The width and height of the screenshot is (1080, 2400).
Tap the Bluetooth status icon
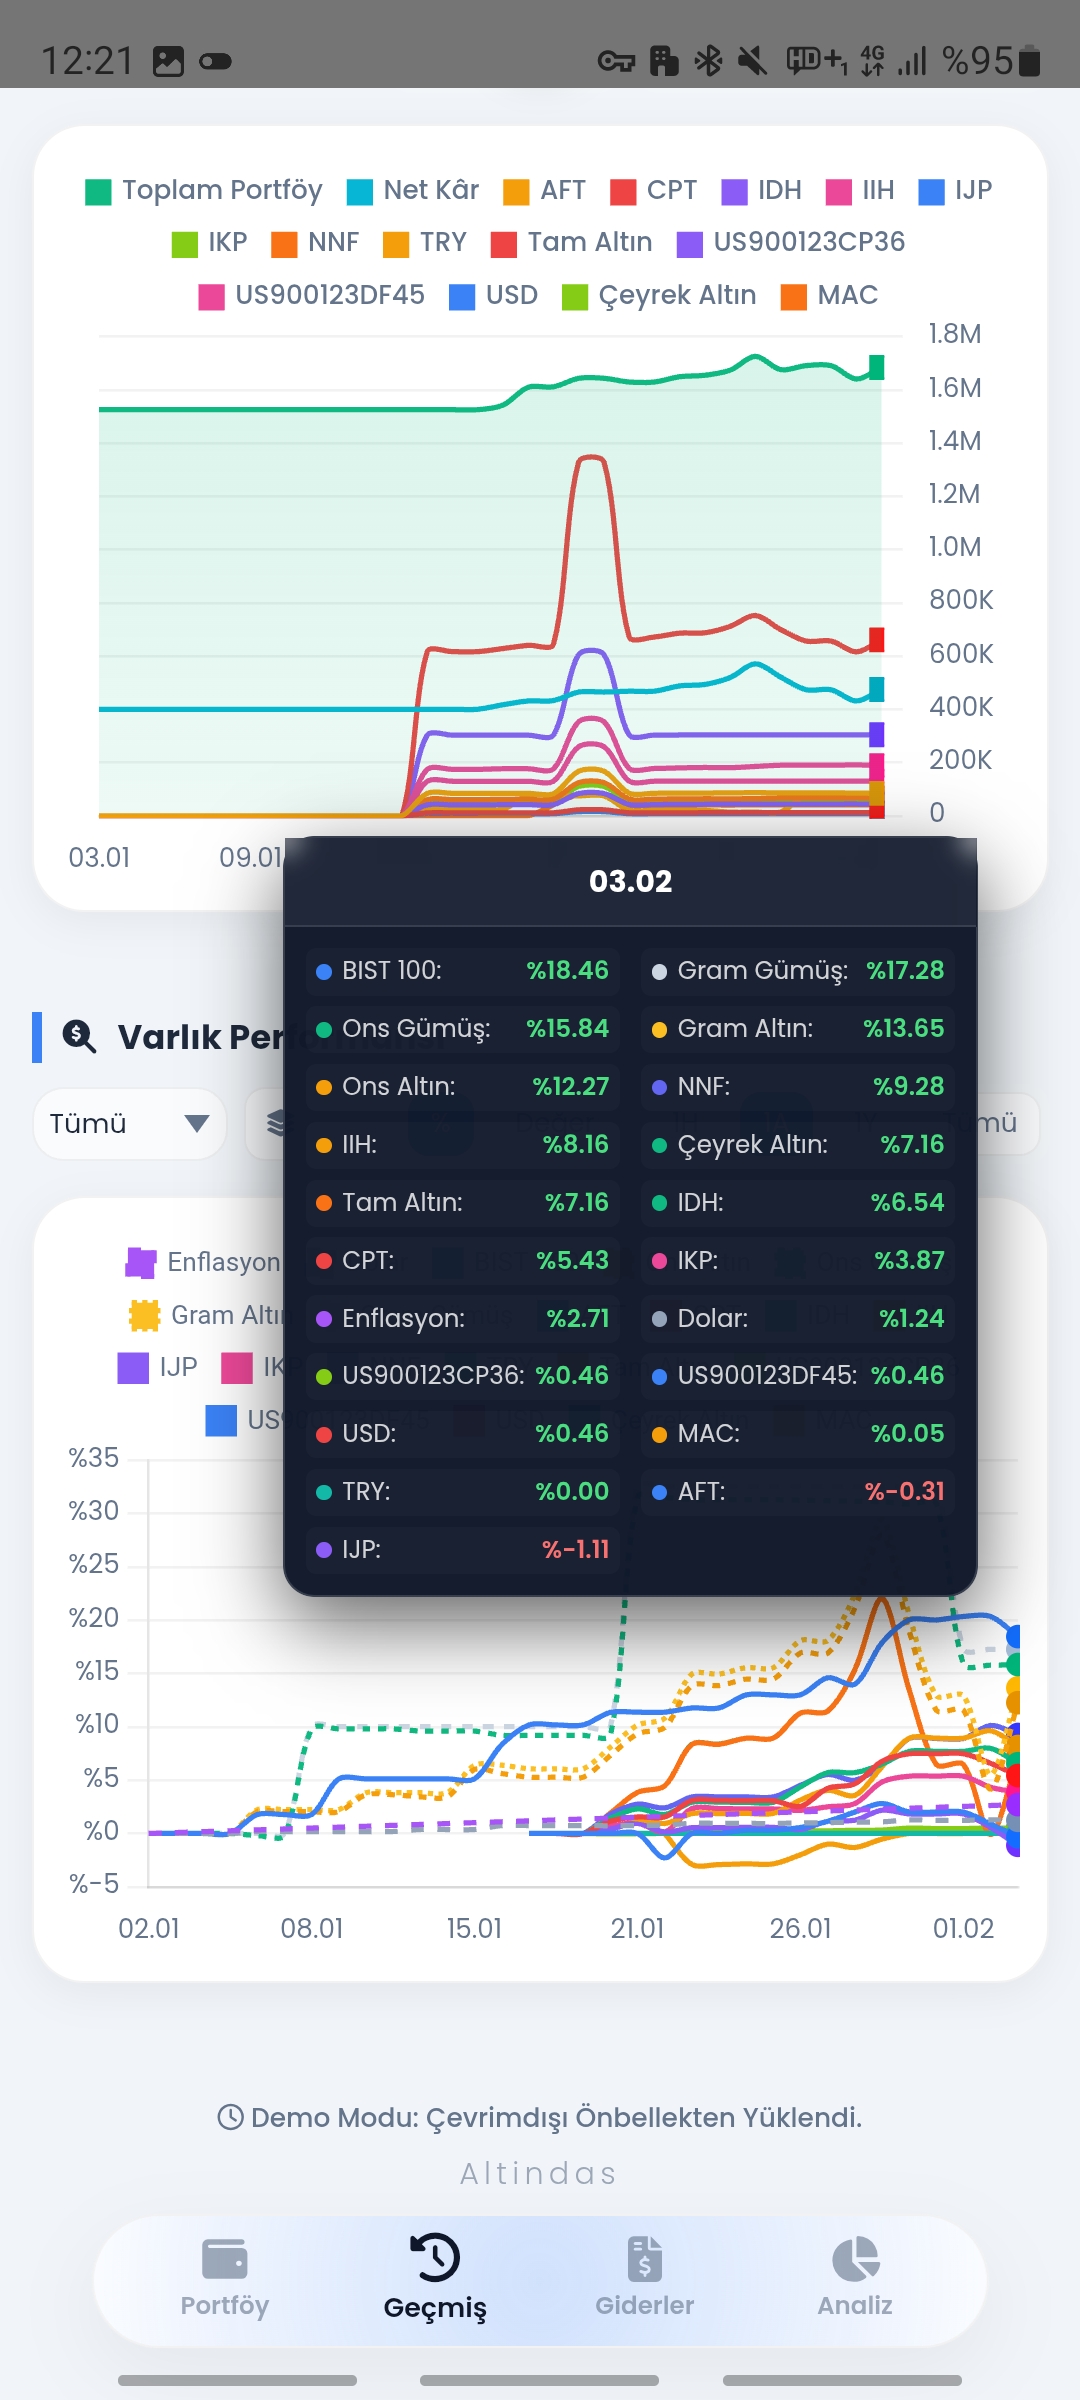[708, 61]
